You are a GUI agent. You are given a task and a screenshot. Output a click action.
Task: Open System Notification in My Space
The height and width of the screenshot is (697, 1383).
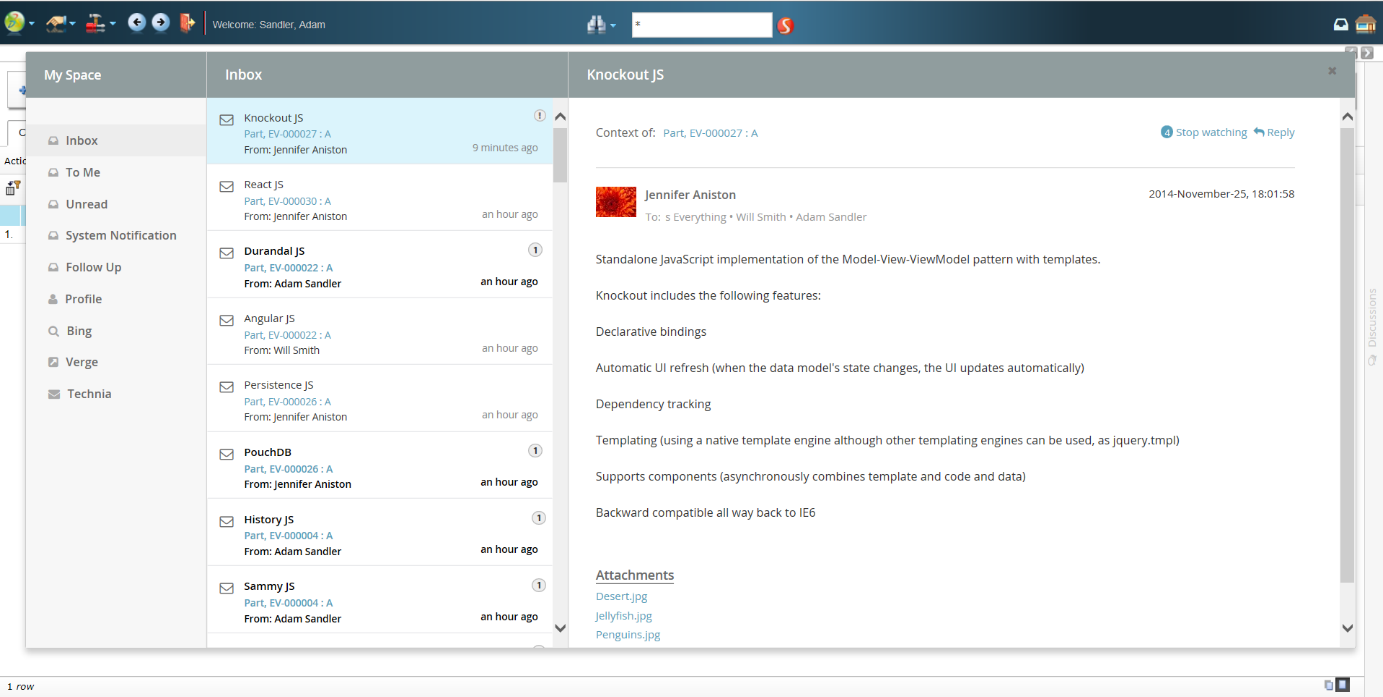point(120,236)
